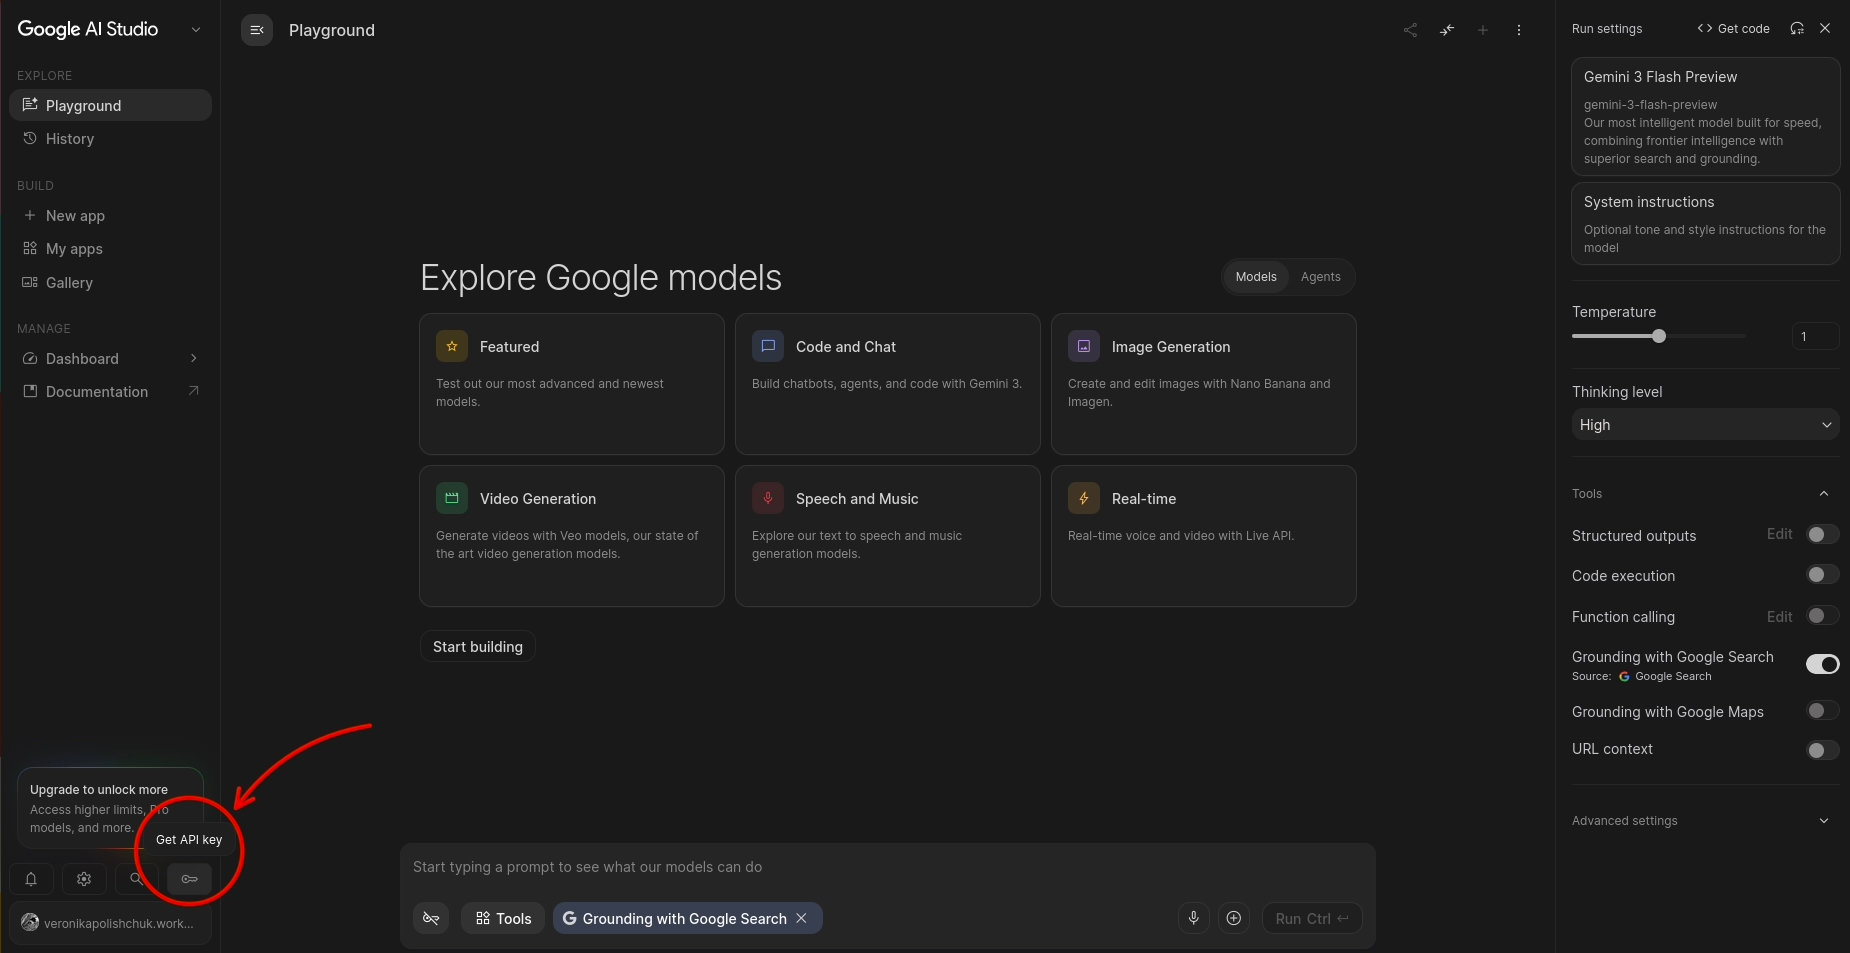1850x953 pixels.
Task: Open the settings gear icon
Action: coord(84,879)
